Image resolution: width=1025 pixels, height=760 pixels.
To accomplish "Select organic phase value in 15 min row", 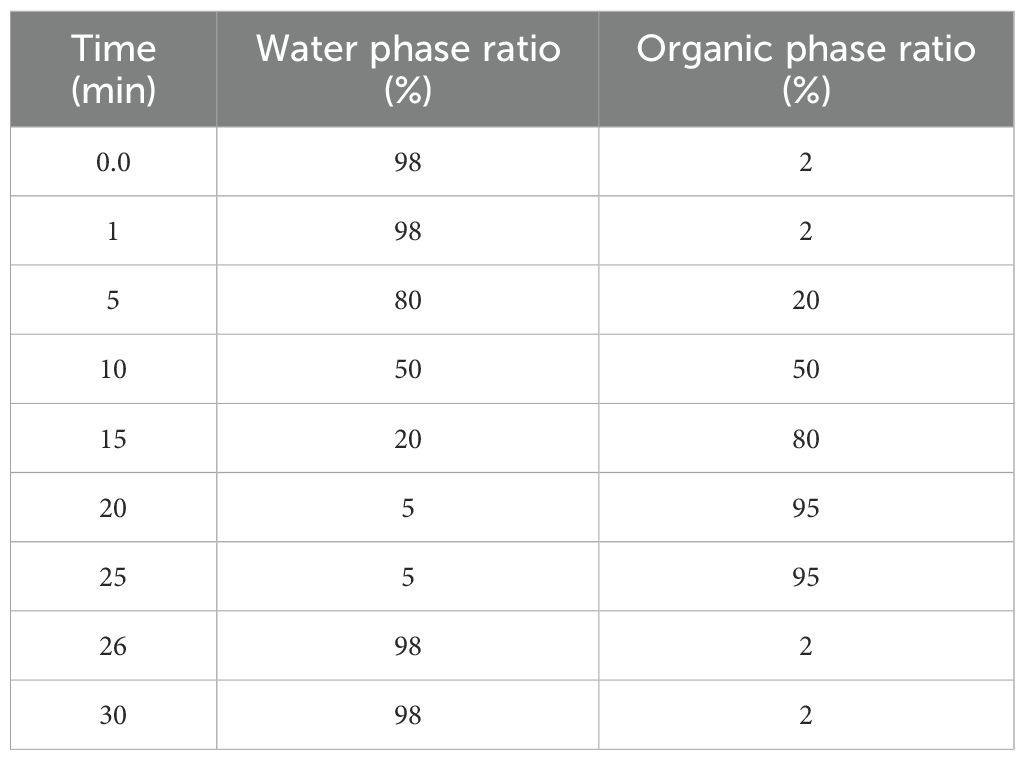I will (805, 439).
